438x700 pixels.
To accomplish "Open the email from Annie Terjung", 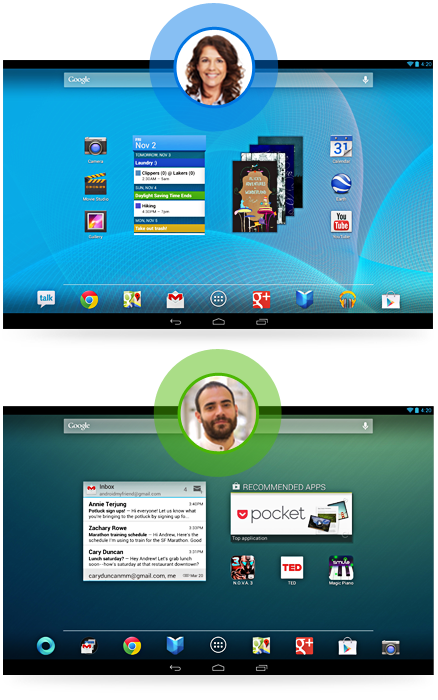I will coord(145,510).
